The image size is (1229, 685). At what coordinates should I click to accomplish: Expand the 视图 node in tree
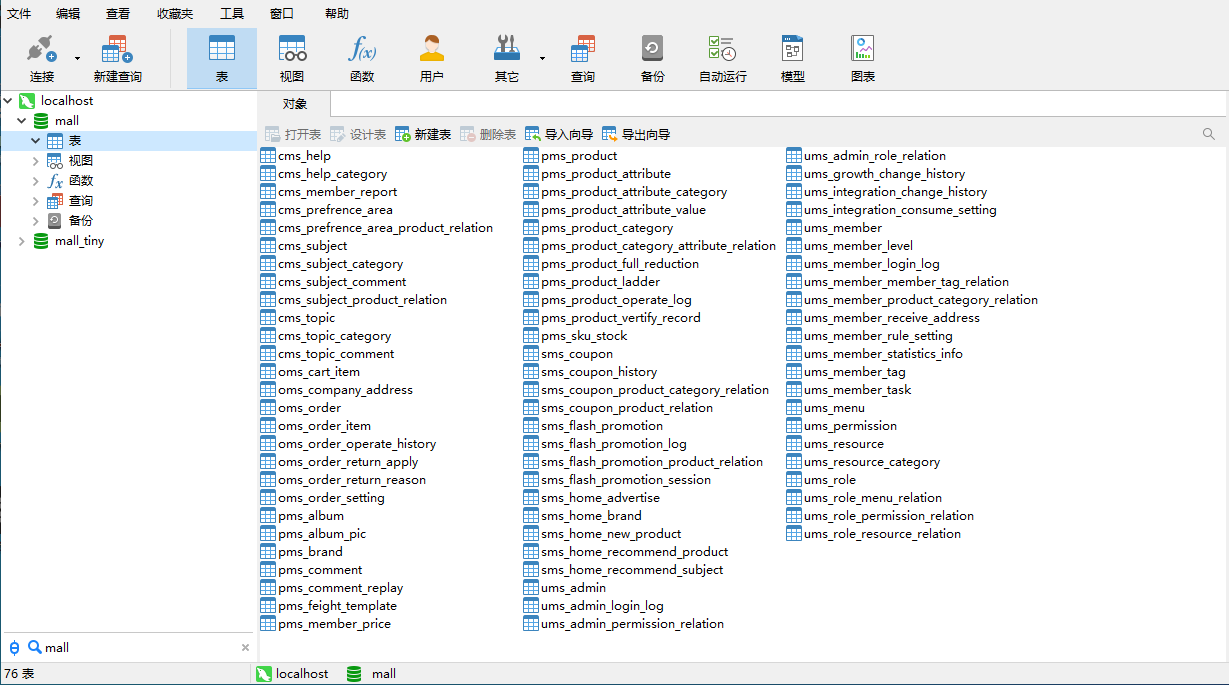pyautogui.click(x=36, y=161)
